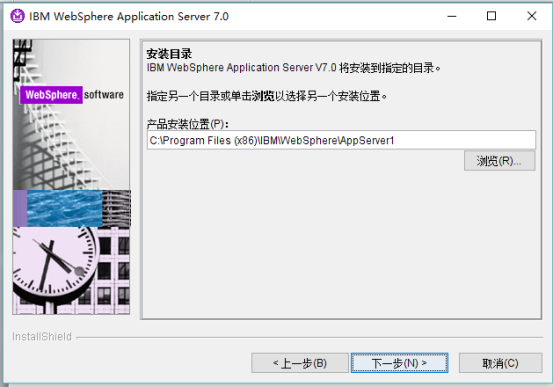The image size is (553, 387).
Task: Click the 安装目录 heading text
Action: click(169, 54)
